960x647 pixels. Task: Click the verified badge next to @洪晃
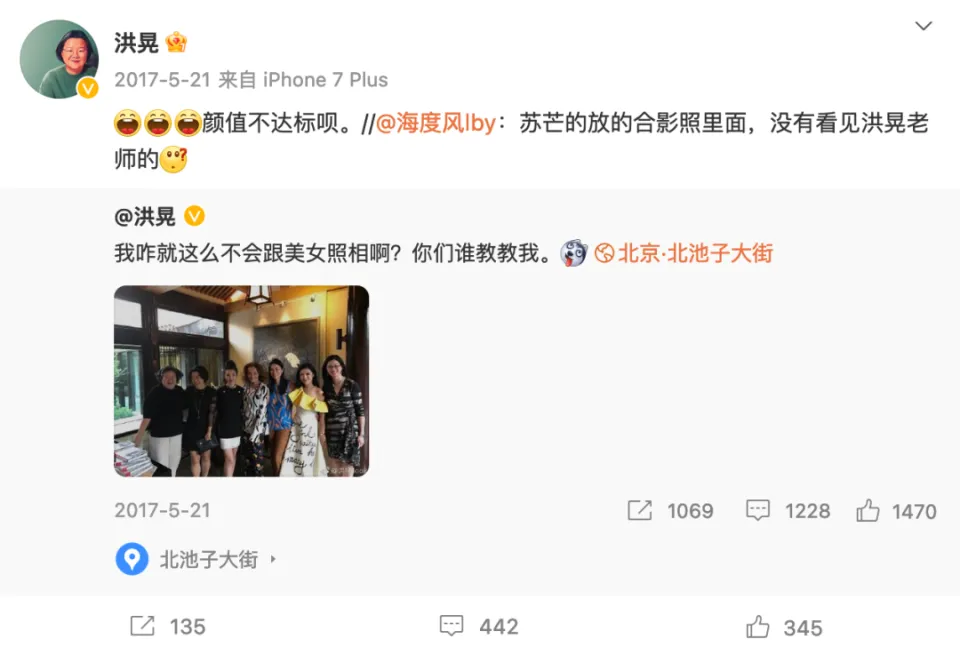tap(195, 215)
